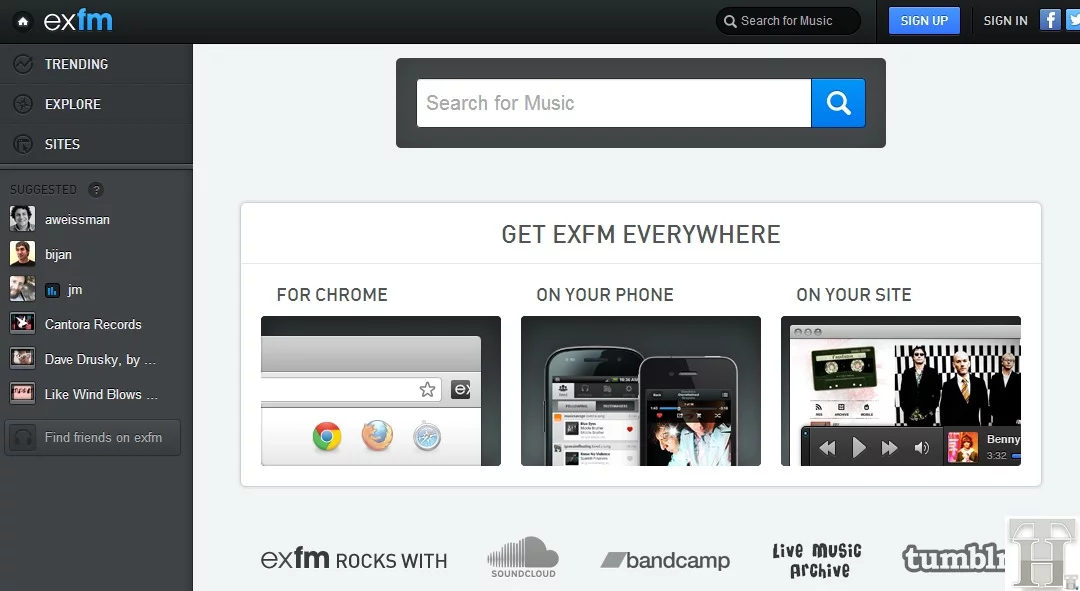The width and height of the screenshot is (1080, 591).
Task: Focus the top bar Search for Music field
Action: tap(788, 21)
